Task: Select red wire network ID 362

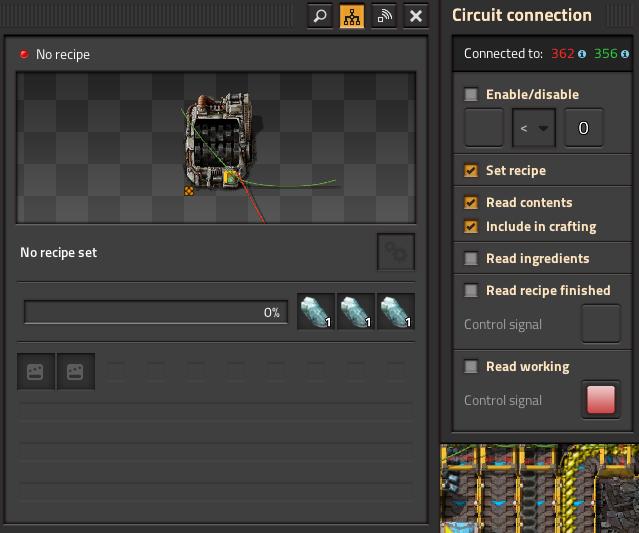Action: point(563,53)
